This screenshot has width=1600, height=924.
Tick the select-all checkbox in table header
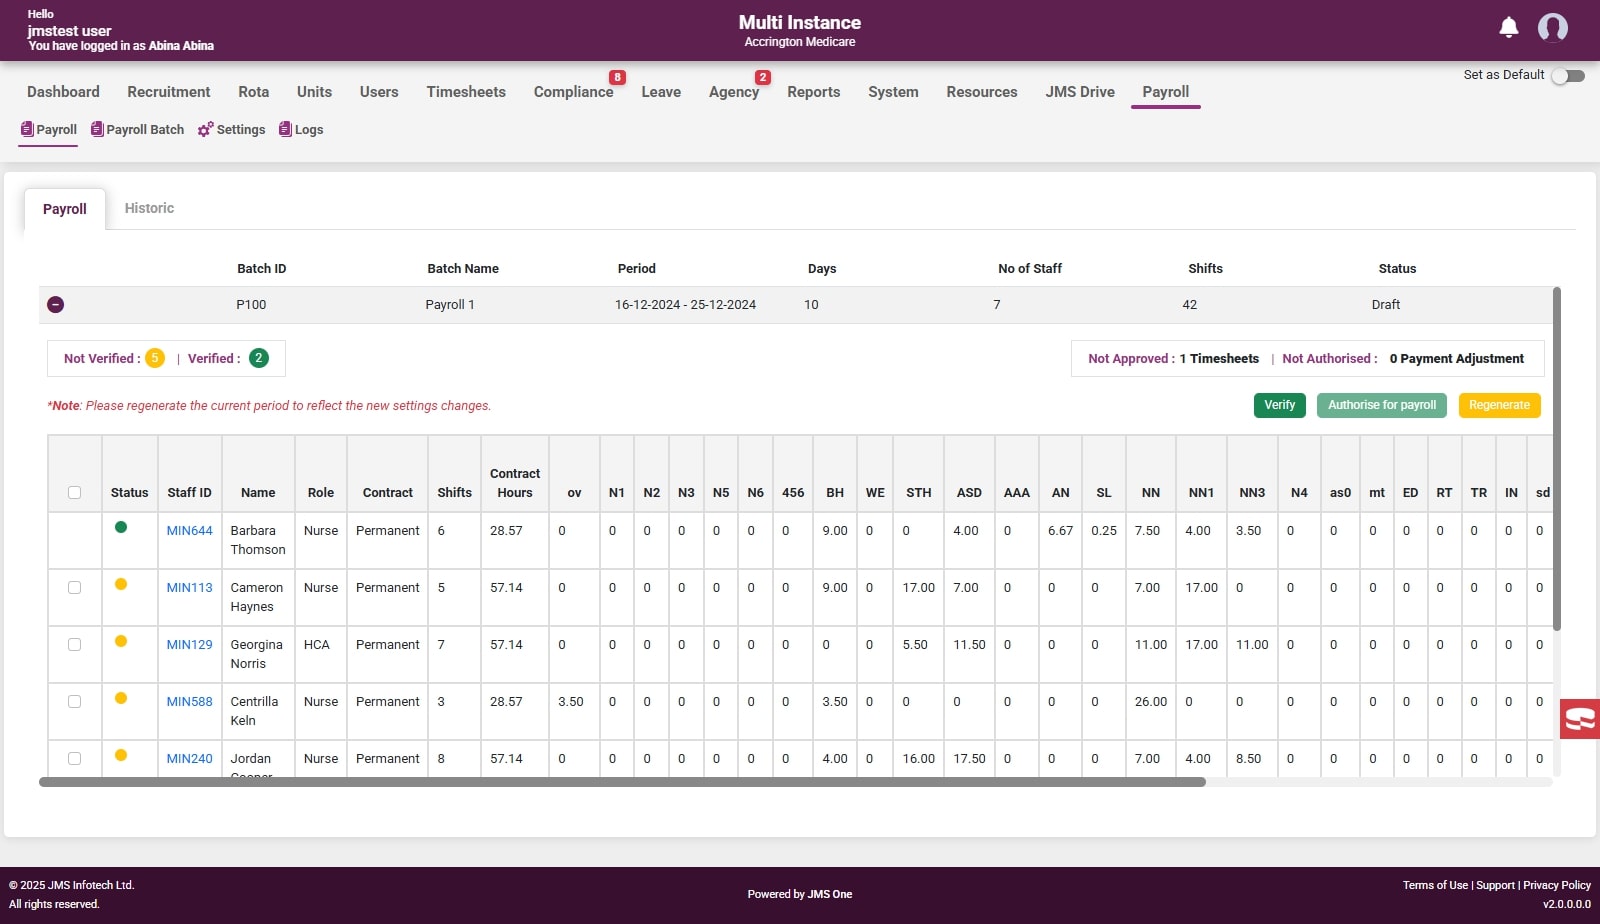(x=74, y=492)
